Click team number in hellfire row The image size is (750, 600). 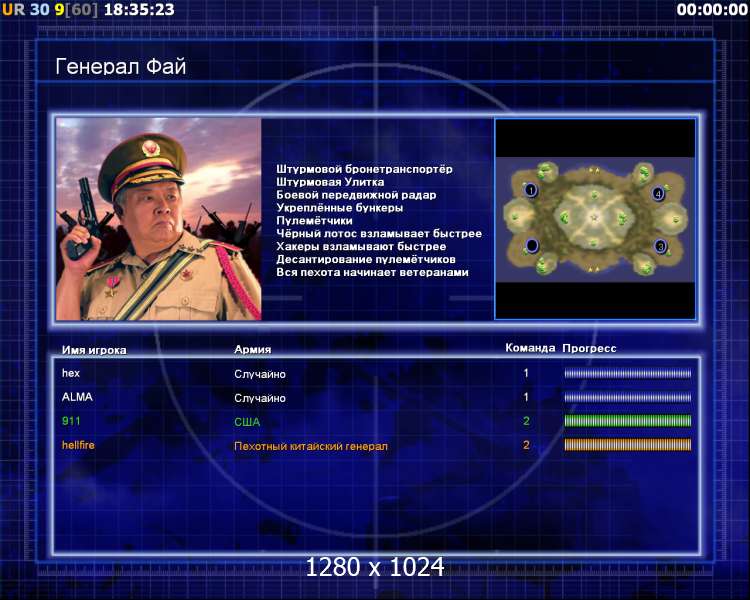[526, 445]
